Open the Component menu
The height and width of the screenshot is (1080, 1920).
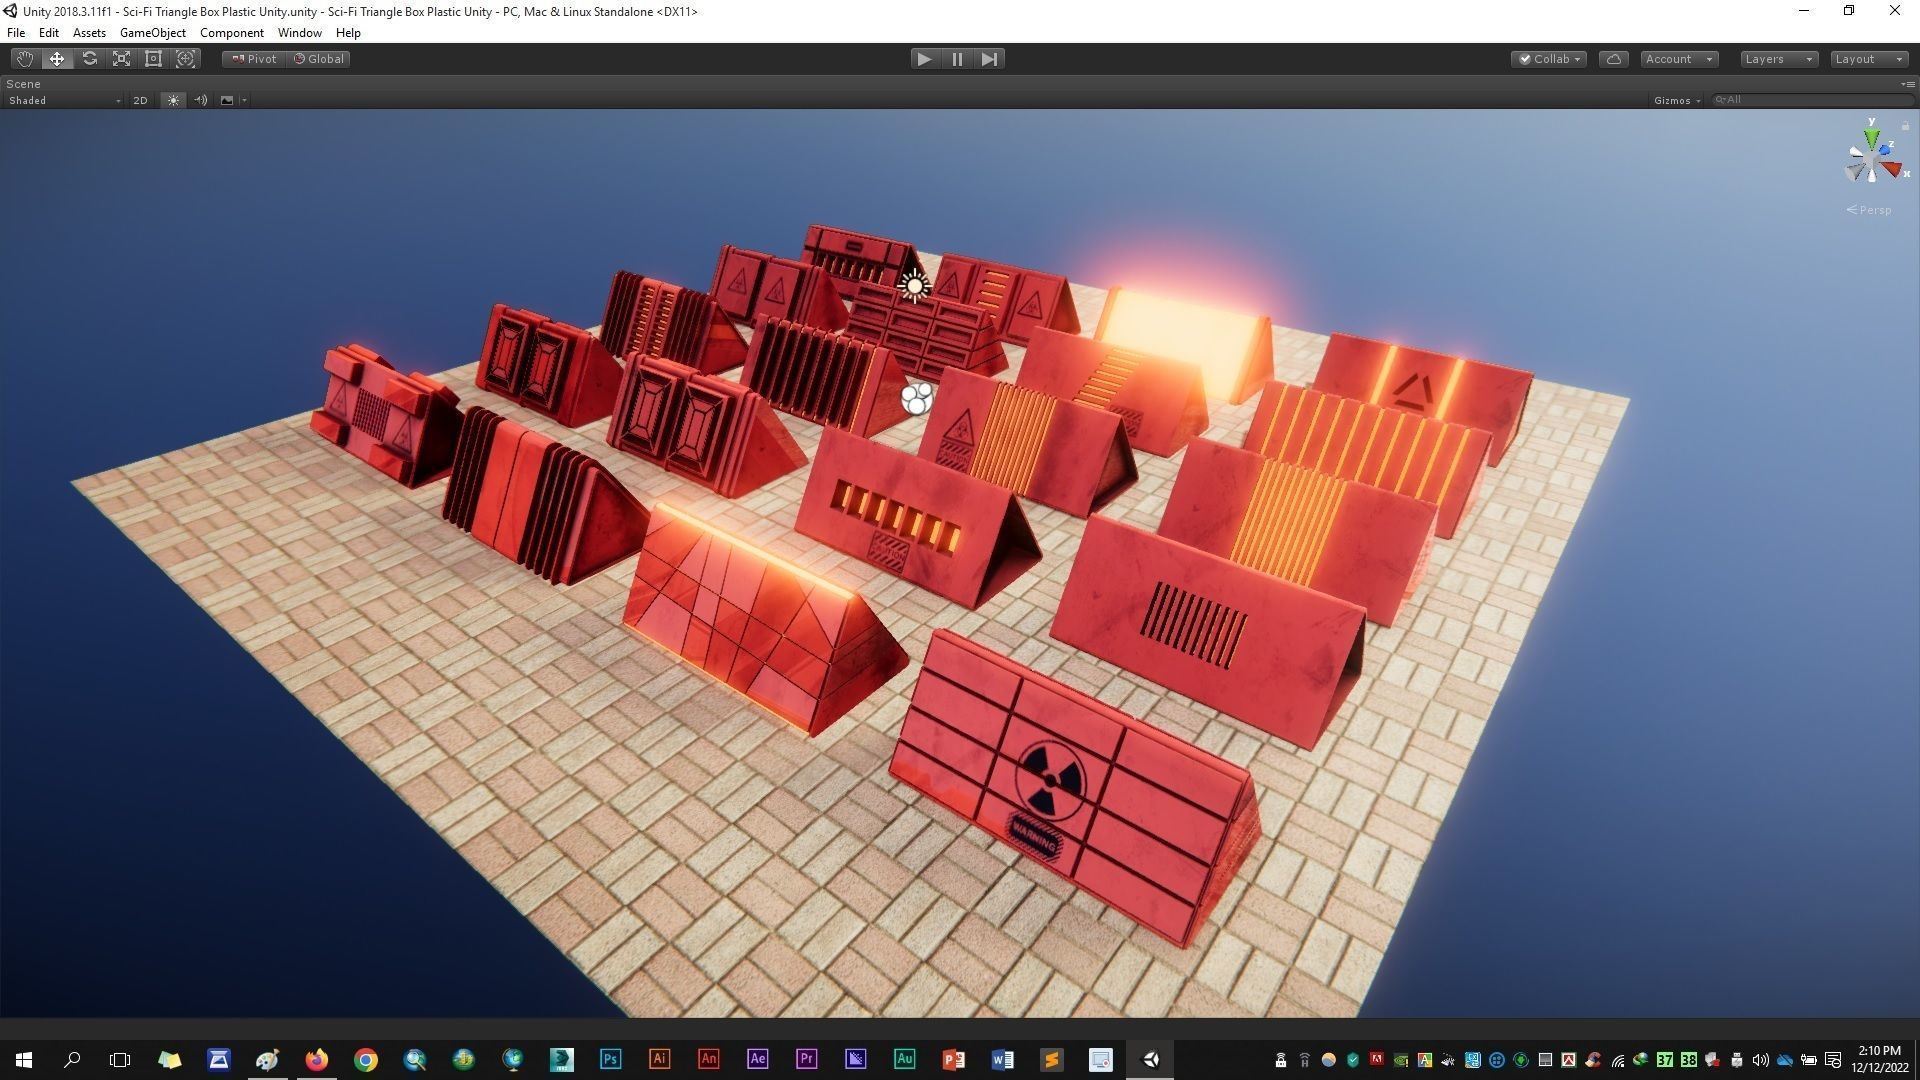click(x=231, y=33)
